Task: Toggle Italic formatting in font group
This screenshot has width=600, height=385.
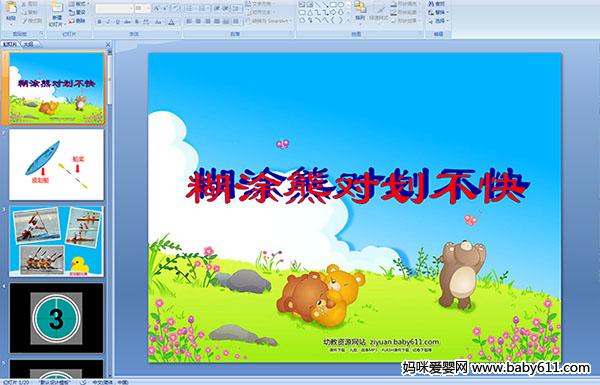Action: pyautogui.click(x=108, y=22)
